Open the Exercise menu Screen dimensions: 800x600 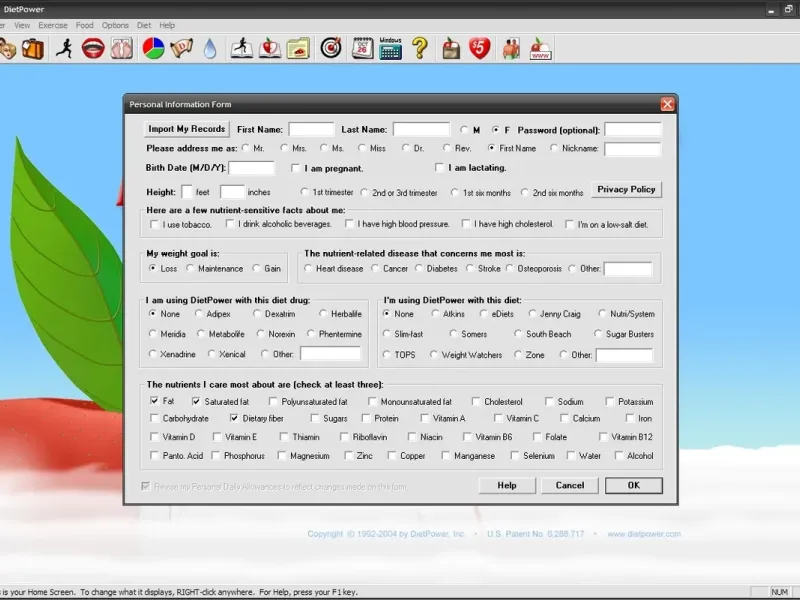point(53,25)
